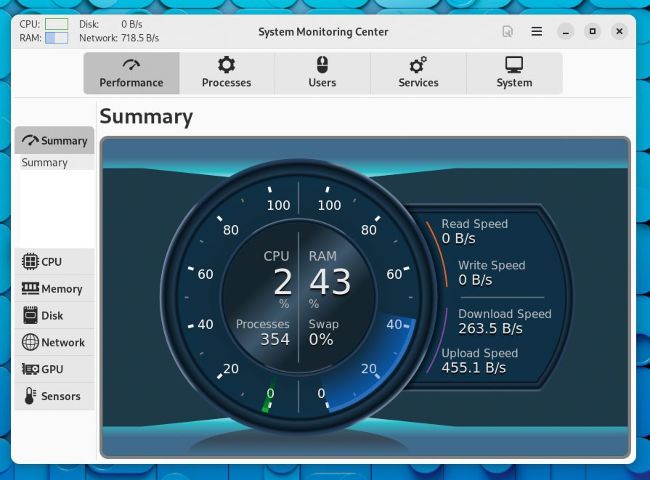650x480 pixels.
Task: Open the Sensors sidebar section
Action: tap(55, 397)
